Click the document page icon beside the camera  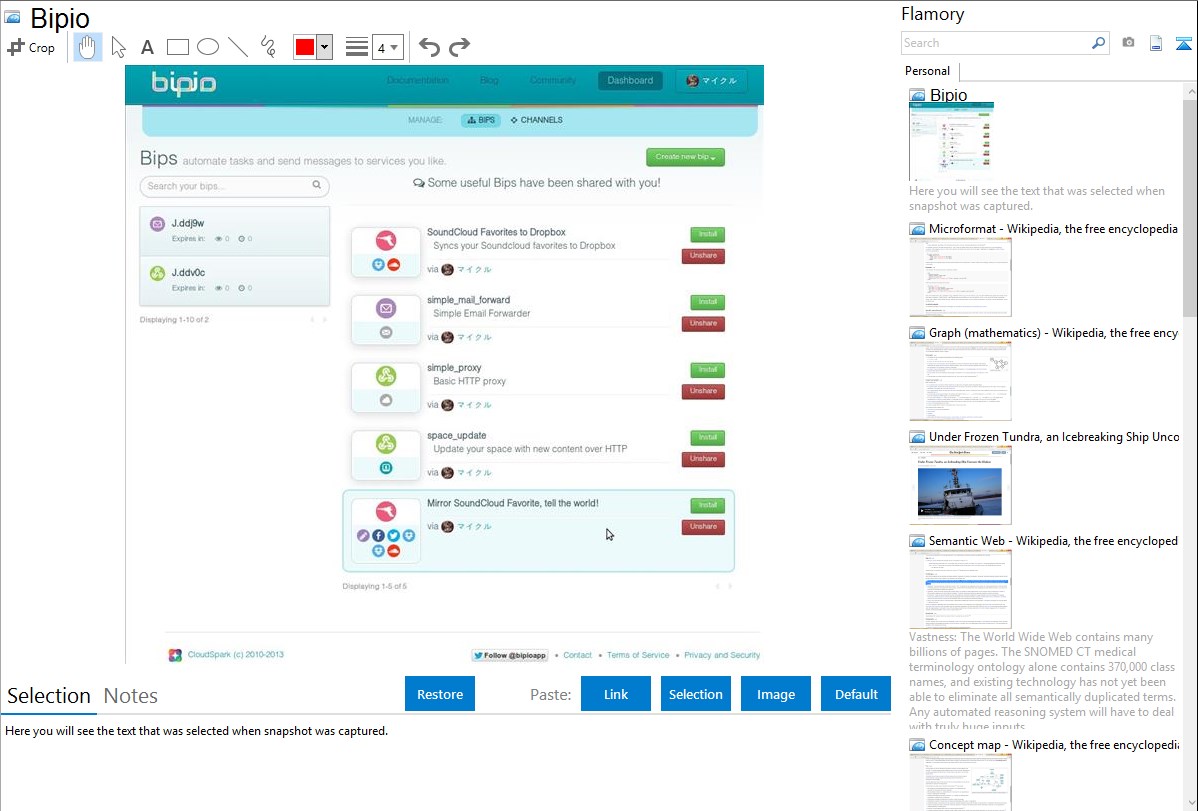pyautogui.click(x=1156, y=43)
